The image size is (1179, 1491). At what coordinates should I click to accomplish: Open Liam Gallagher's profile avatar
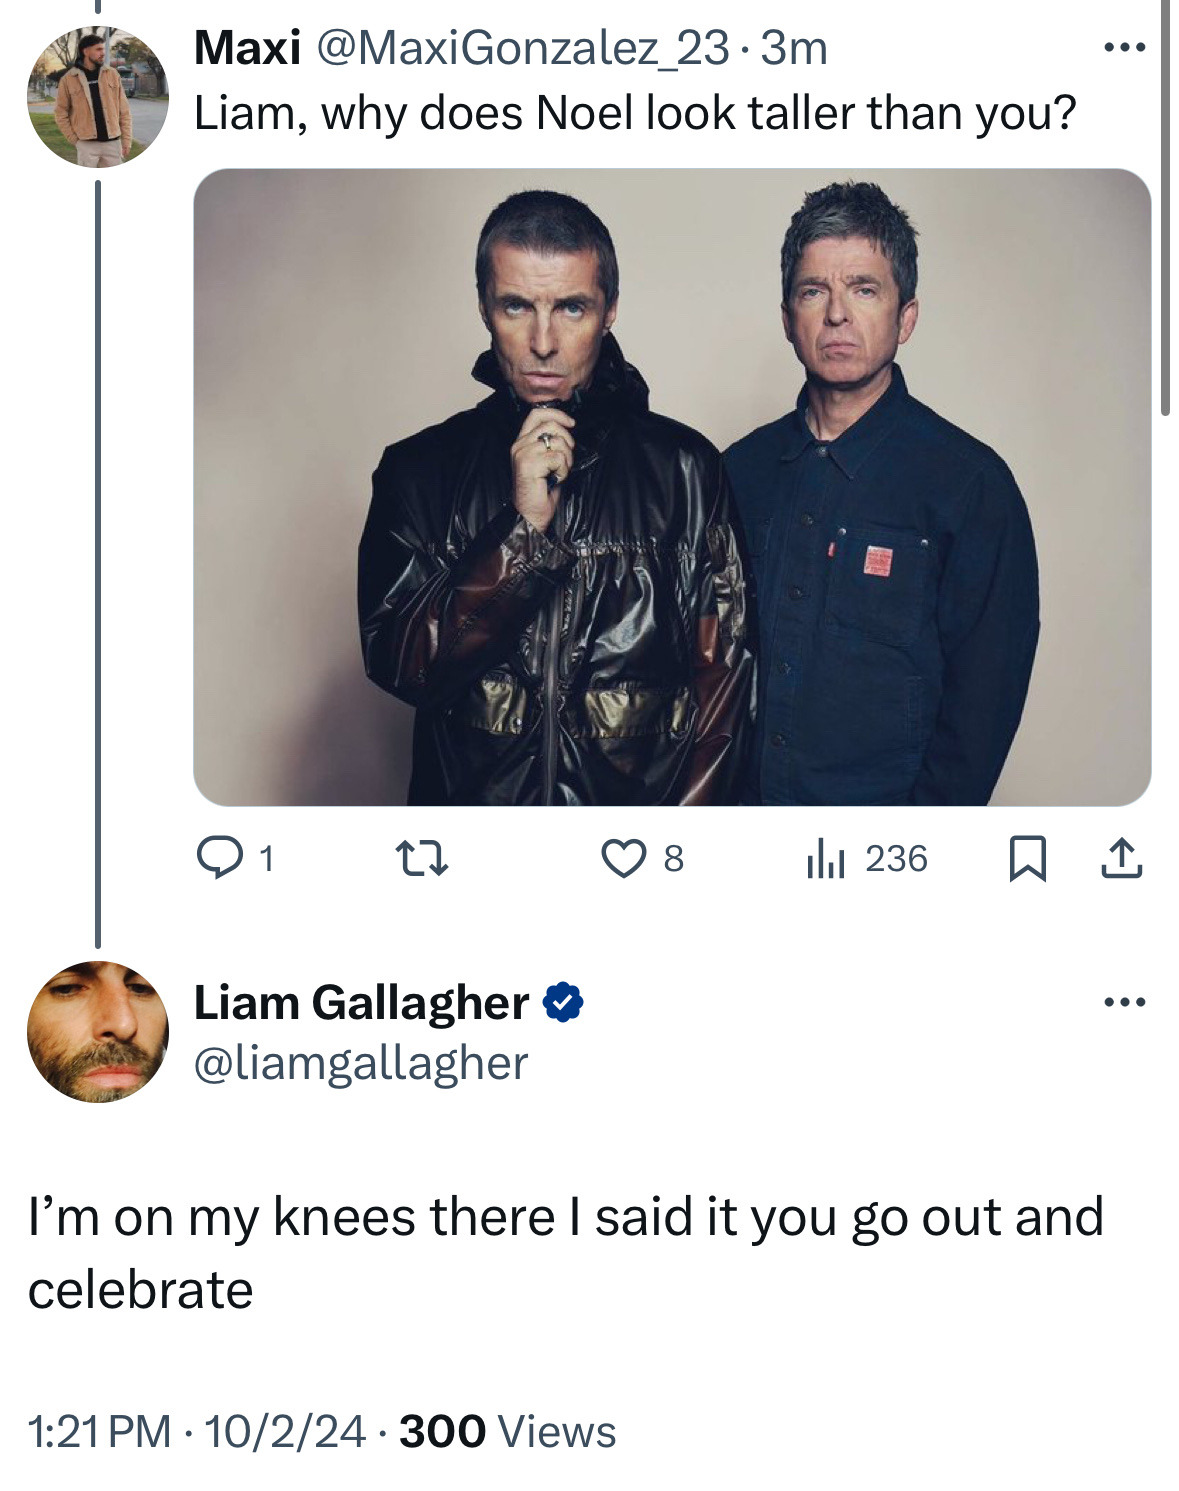[98, 1032]
